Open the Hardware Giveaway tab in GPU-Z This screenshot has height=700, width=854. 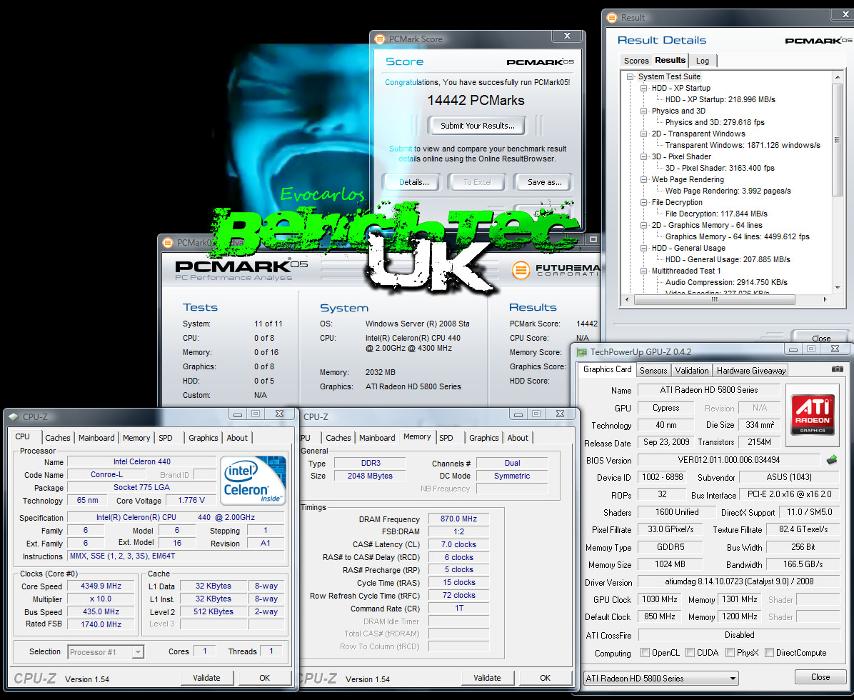coord(751,370)
